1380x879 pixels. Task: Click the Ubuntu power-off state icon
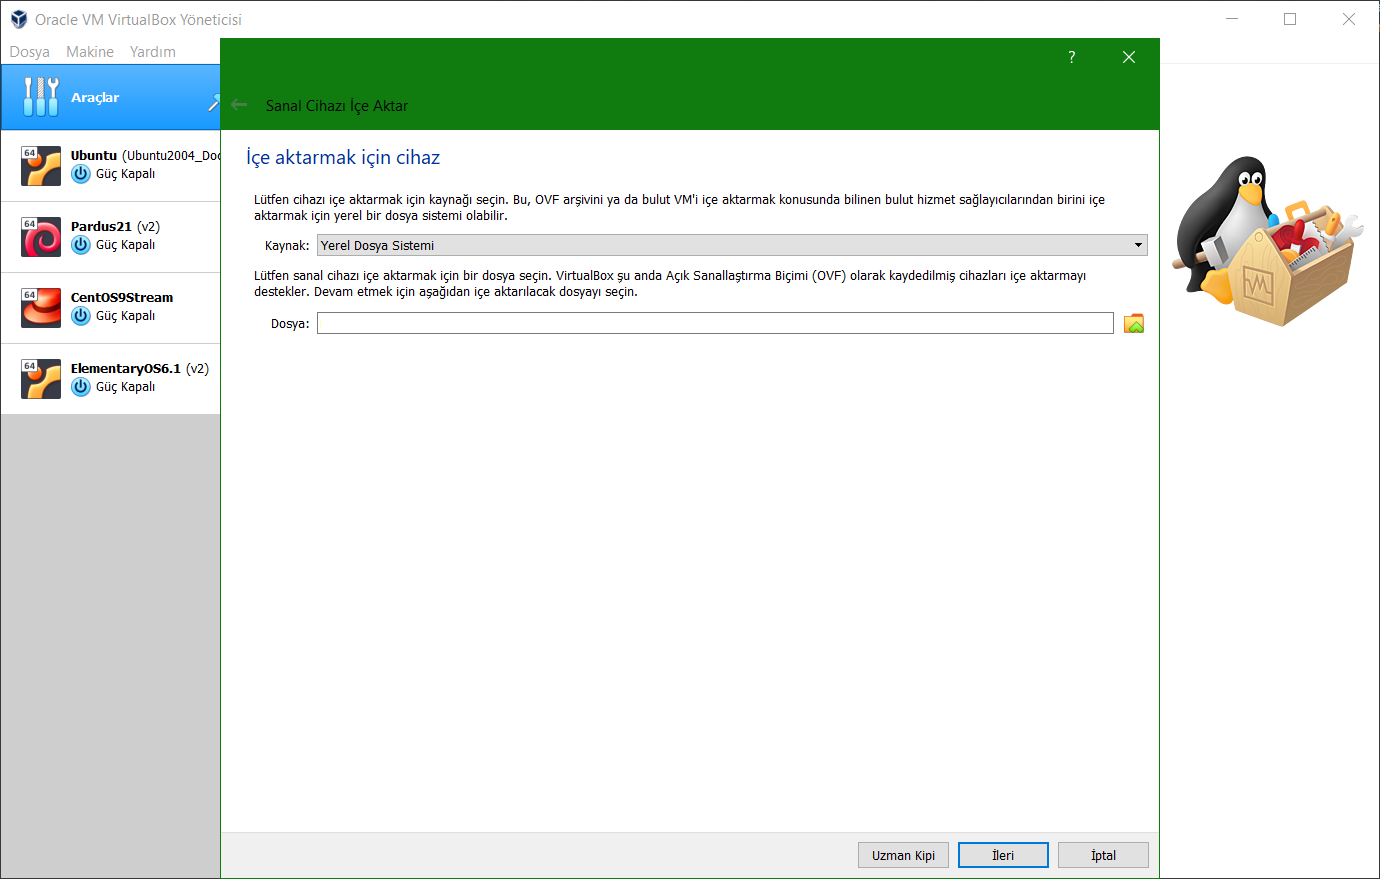click(x=81, y=174)
